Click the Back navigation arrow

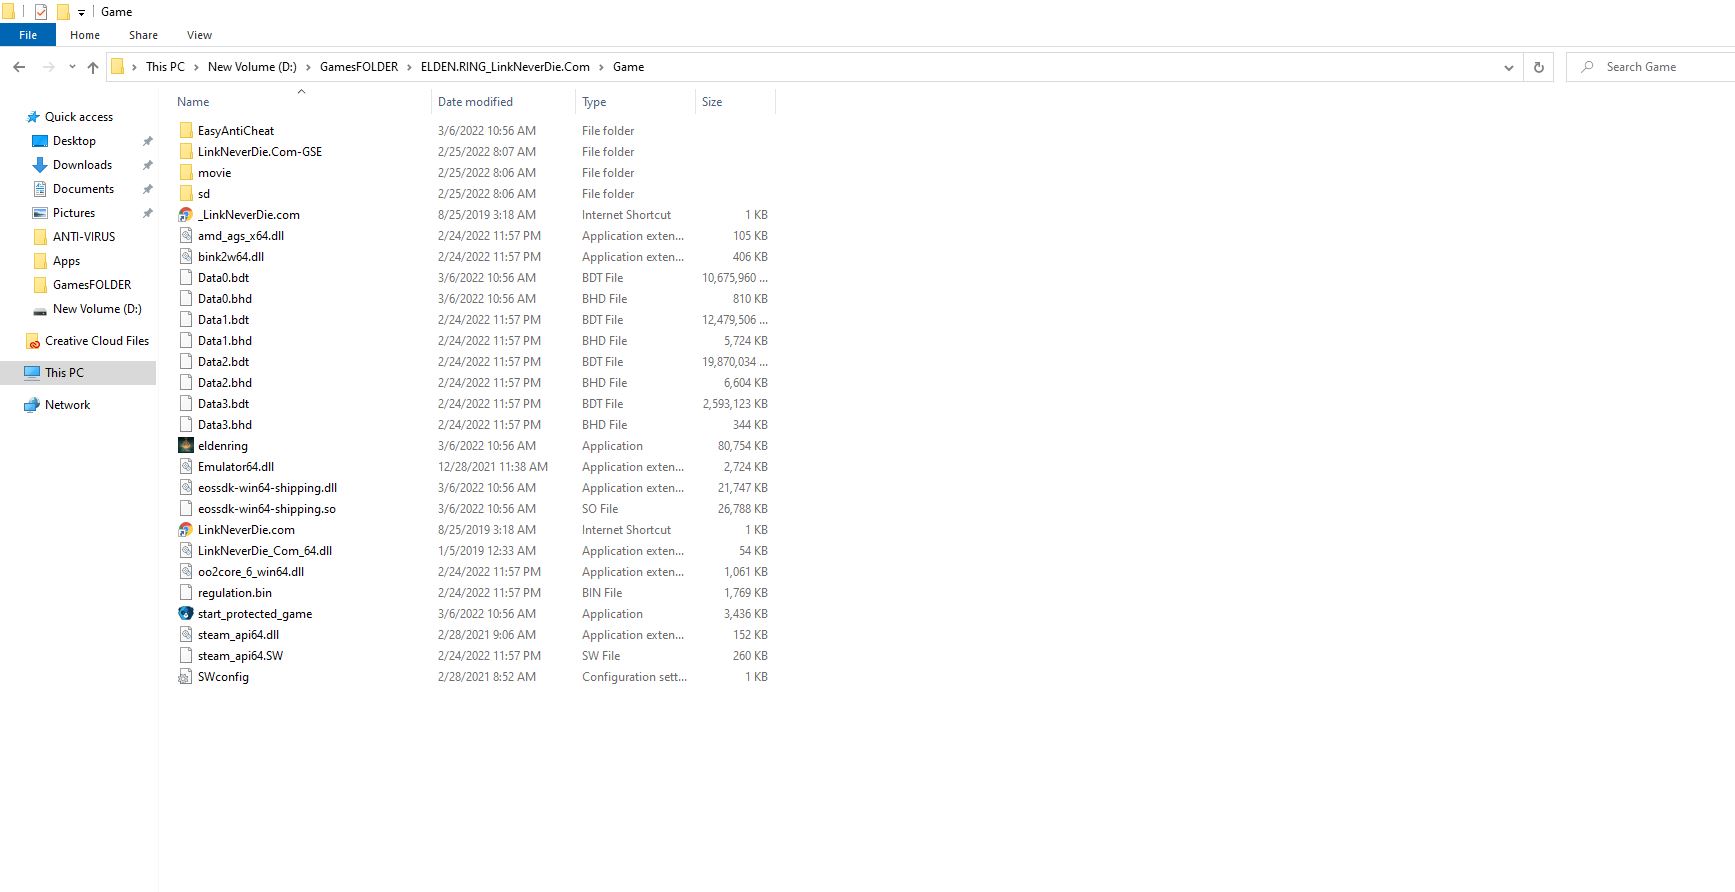[x=19, y=67]
